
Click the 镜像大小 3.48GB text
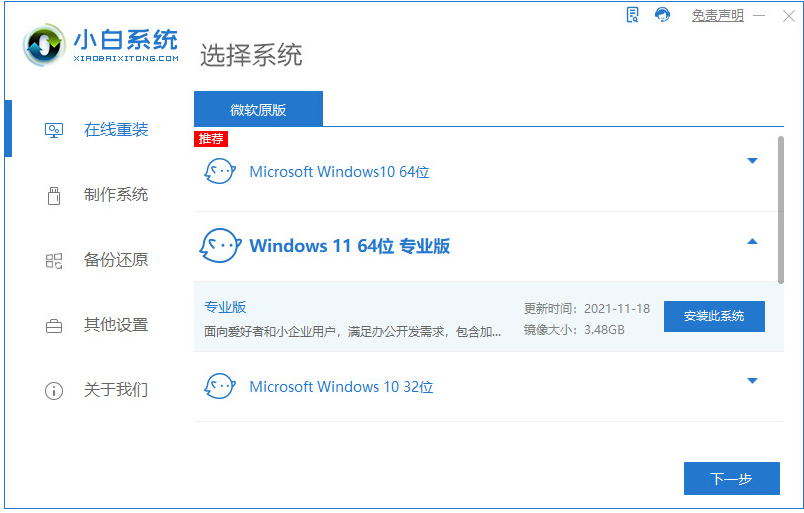(x=574, y=330)
